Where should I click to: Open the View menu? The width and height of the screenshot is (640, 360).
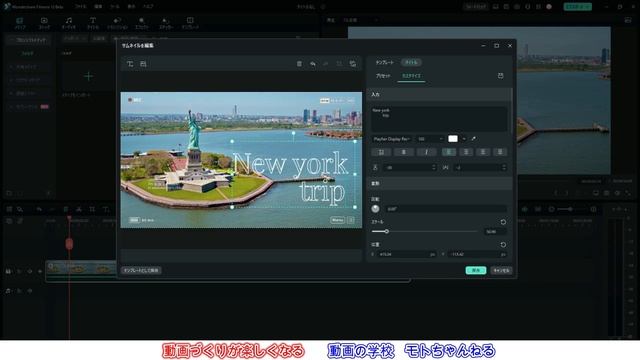[x=131, y=7]
